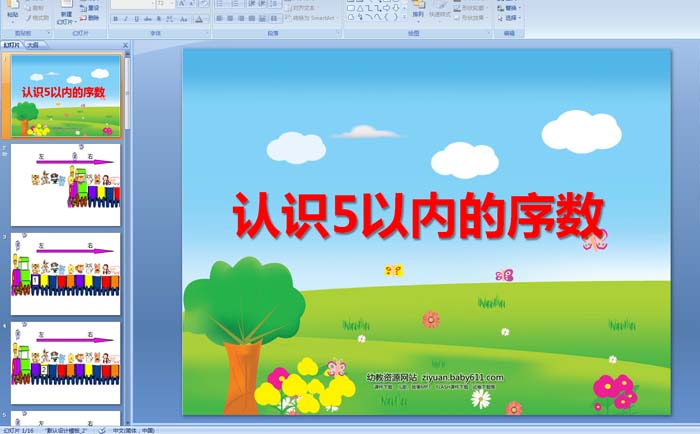Image resolution: width=700 pixels, height=434 pixels.
Task: Click the Decrease Indent button
Action: pyautogui.click(x=252, y=4)
